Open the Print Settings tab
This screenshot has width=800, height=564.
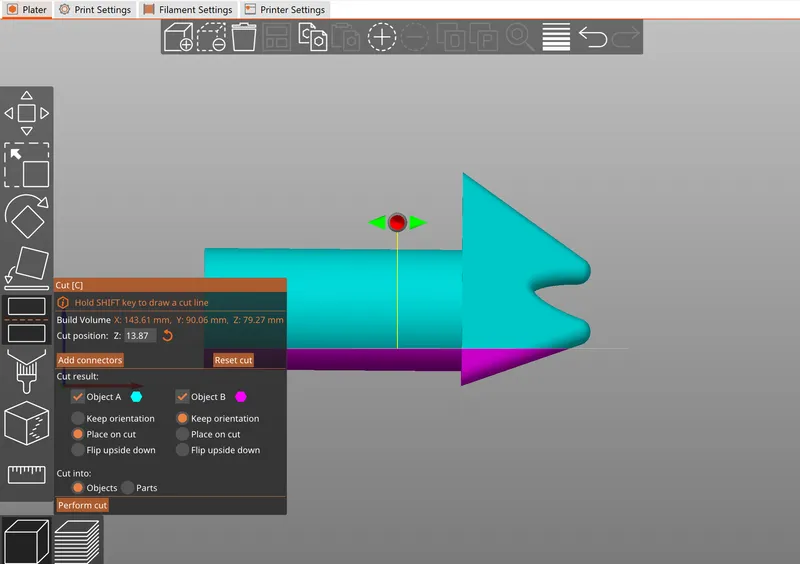pos(94,10)
